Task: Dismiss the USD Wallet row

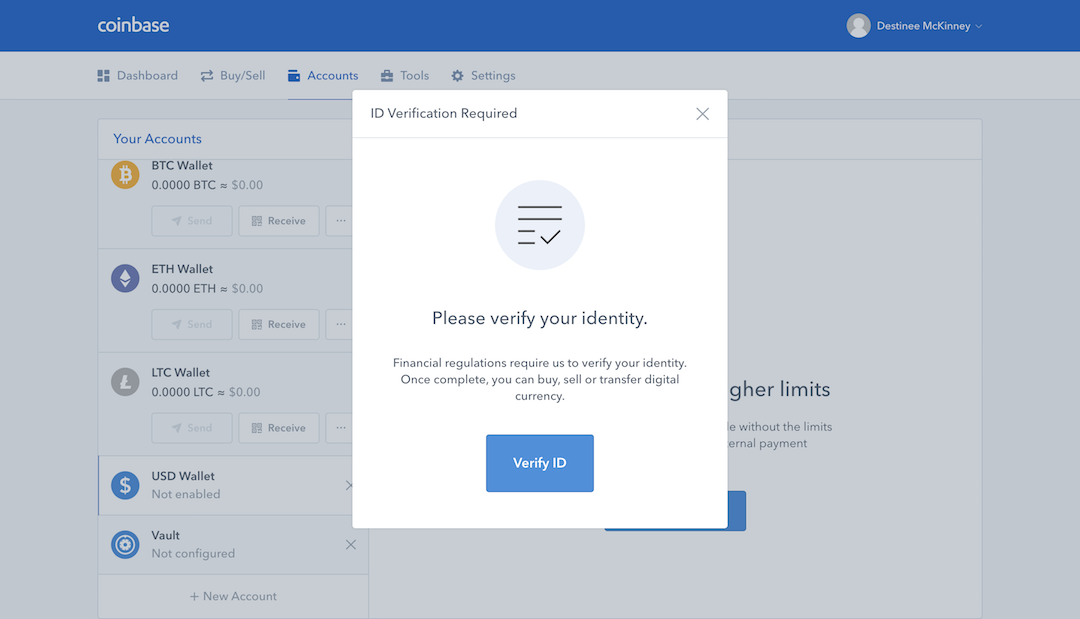Action: 349,485
